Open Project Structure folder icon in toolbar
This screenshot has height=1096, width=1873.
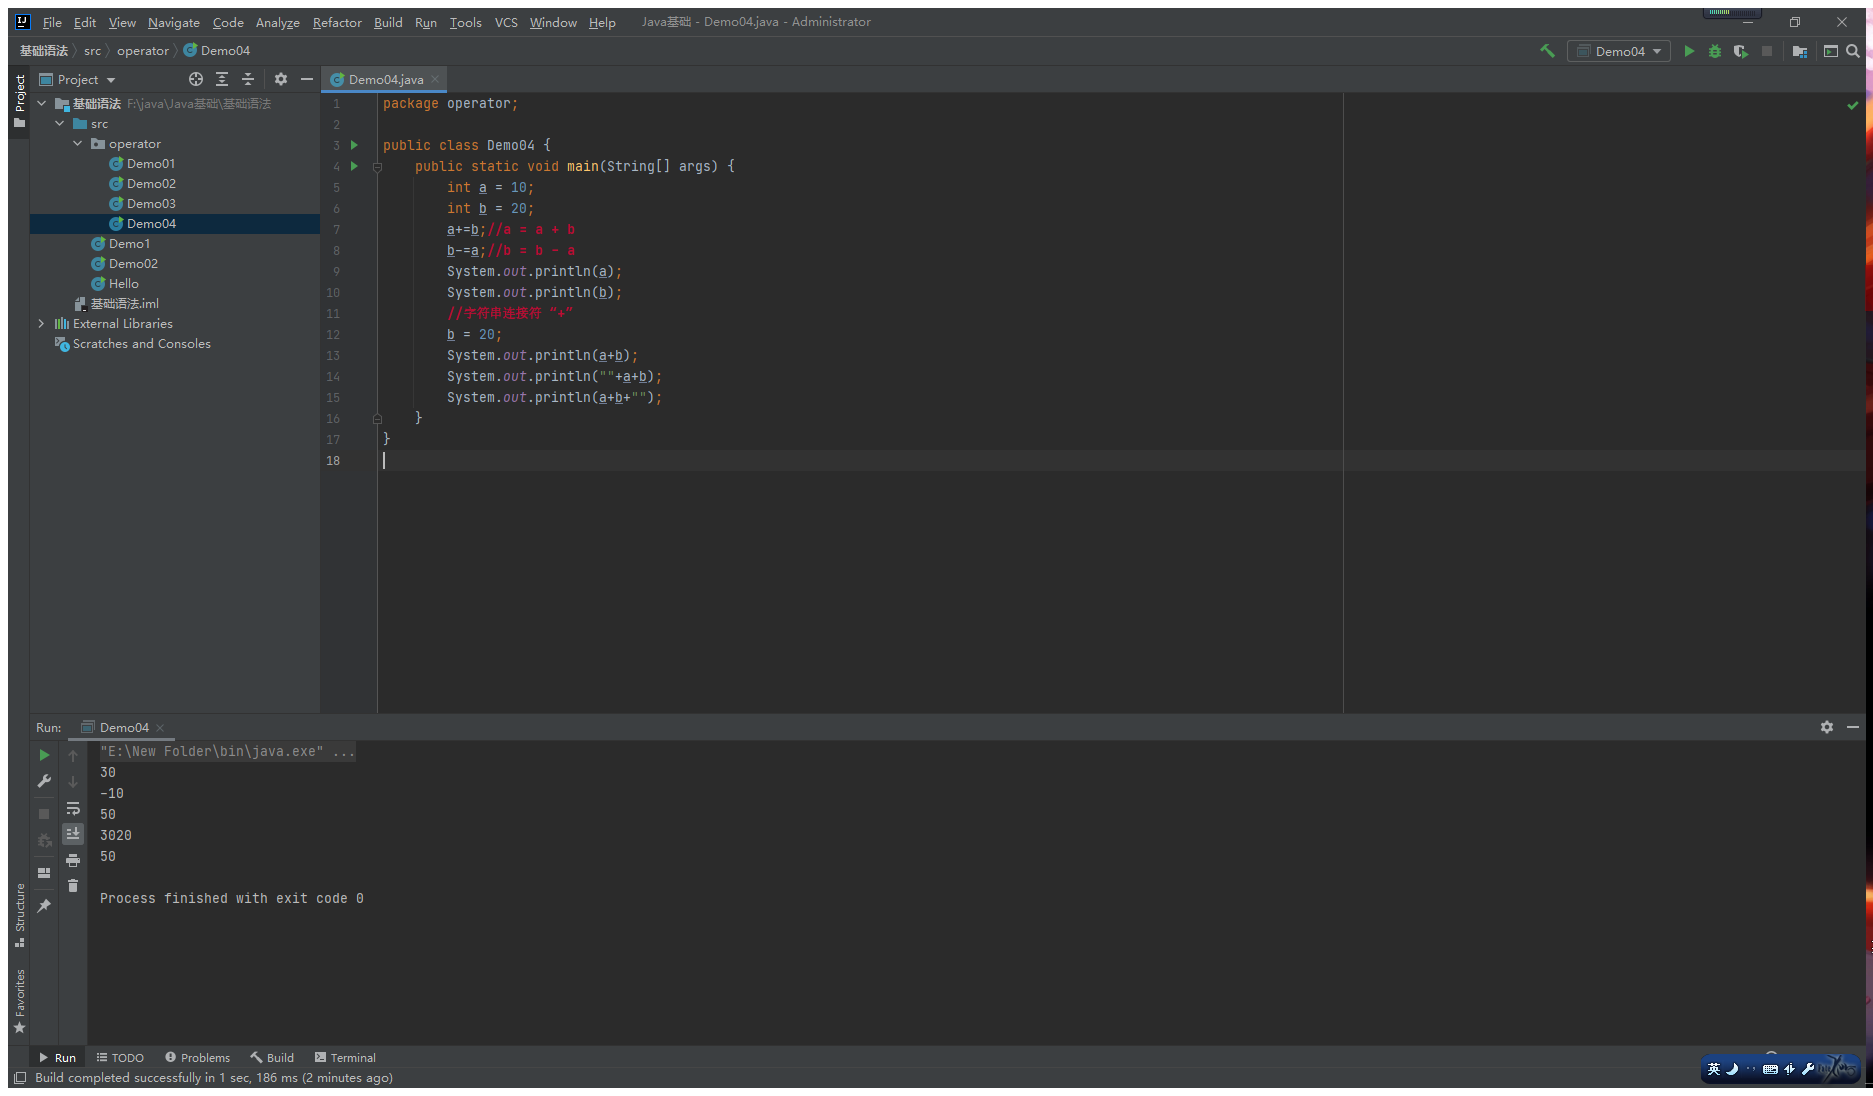click(x=1800, y=51)
